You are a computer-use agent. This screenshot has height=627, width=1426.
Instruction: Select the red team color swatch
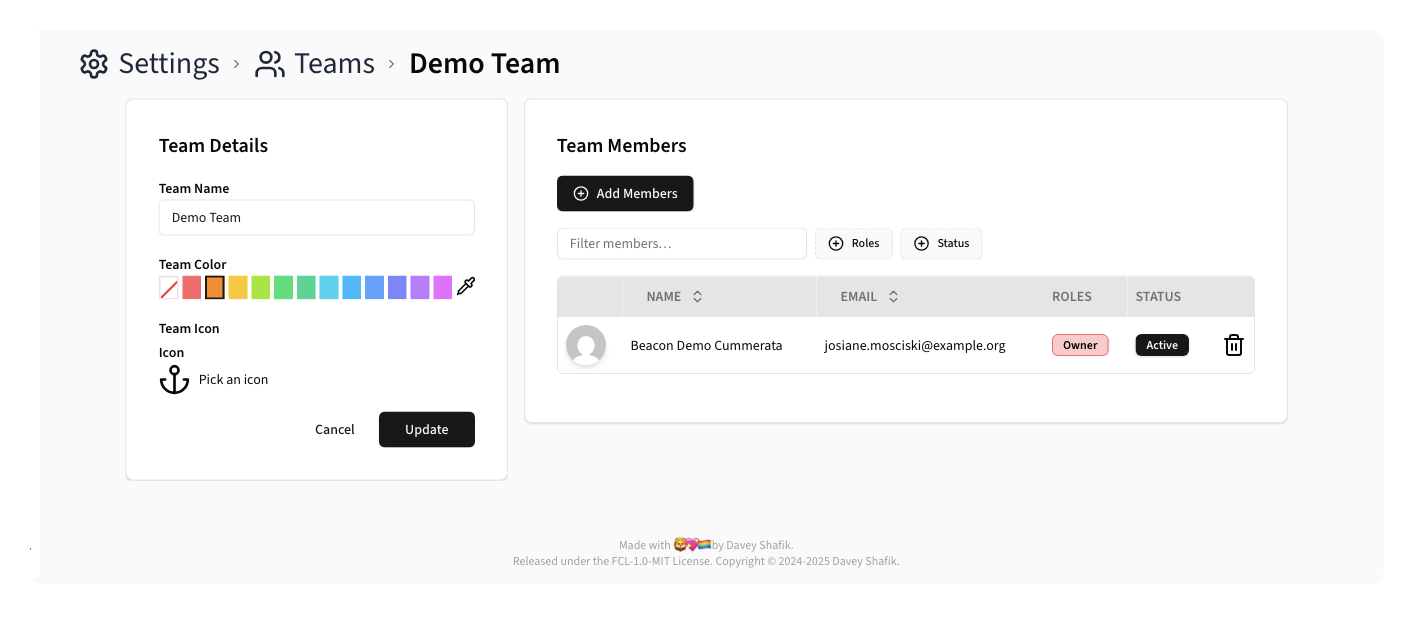192,288
